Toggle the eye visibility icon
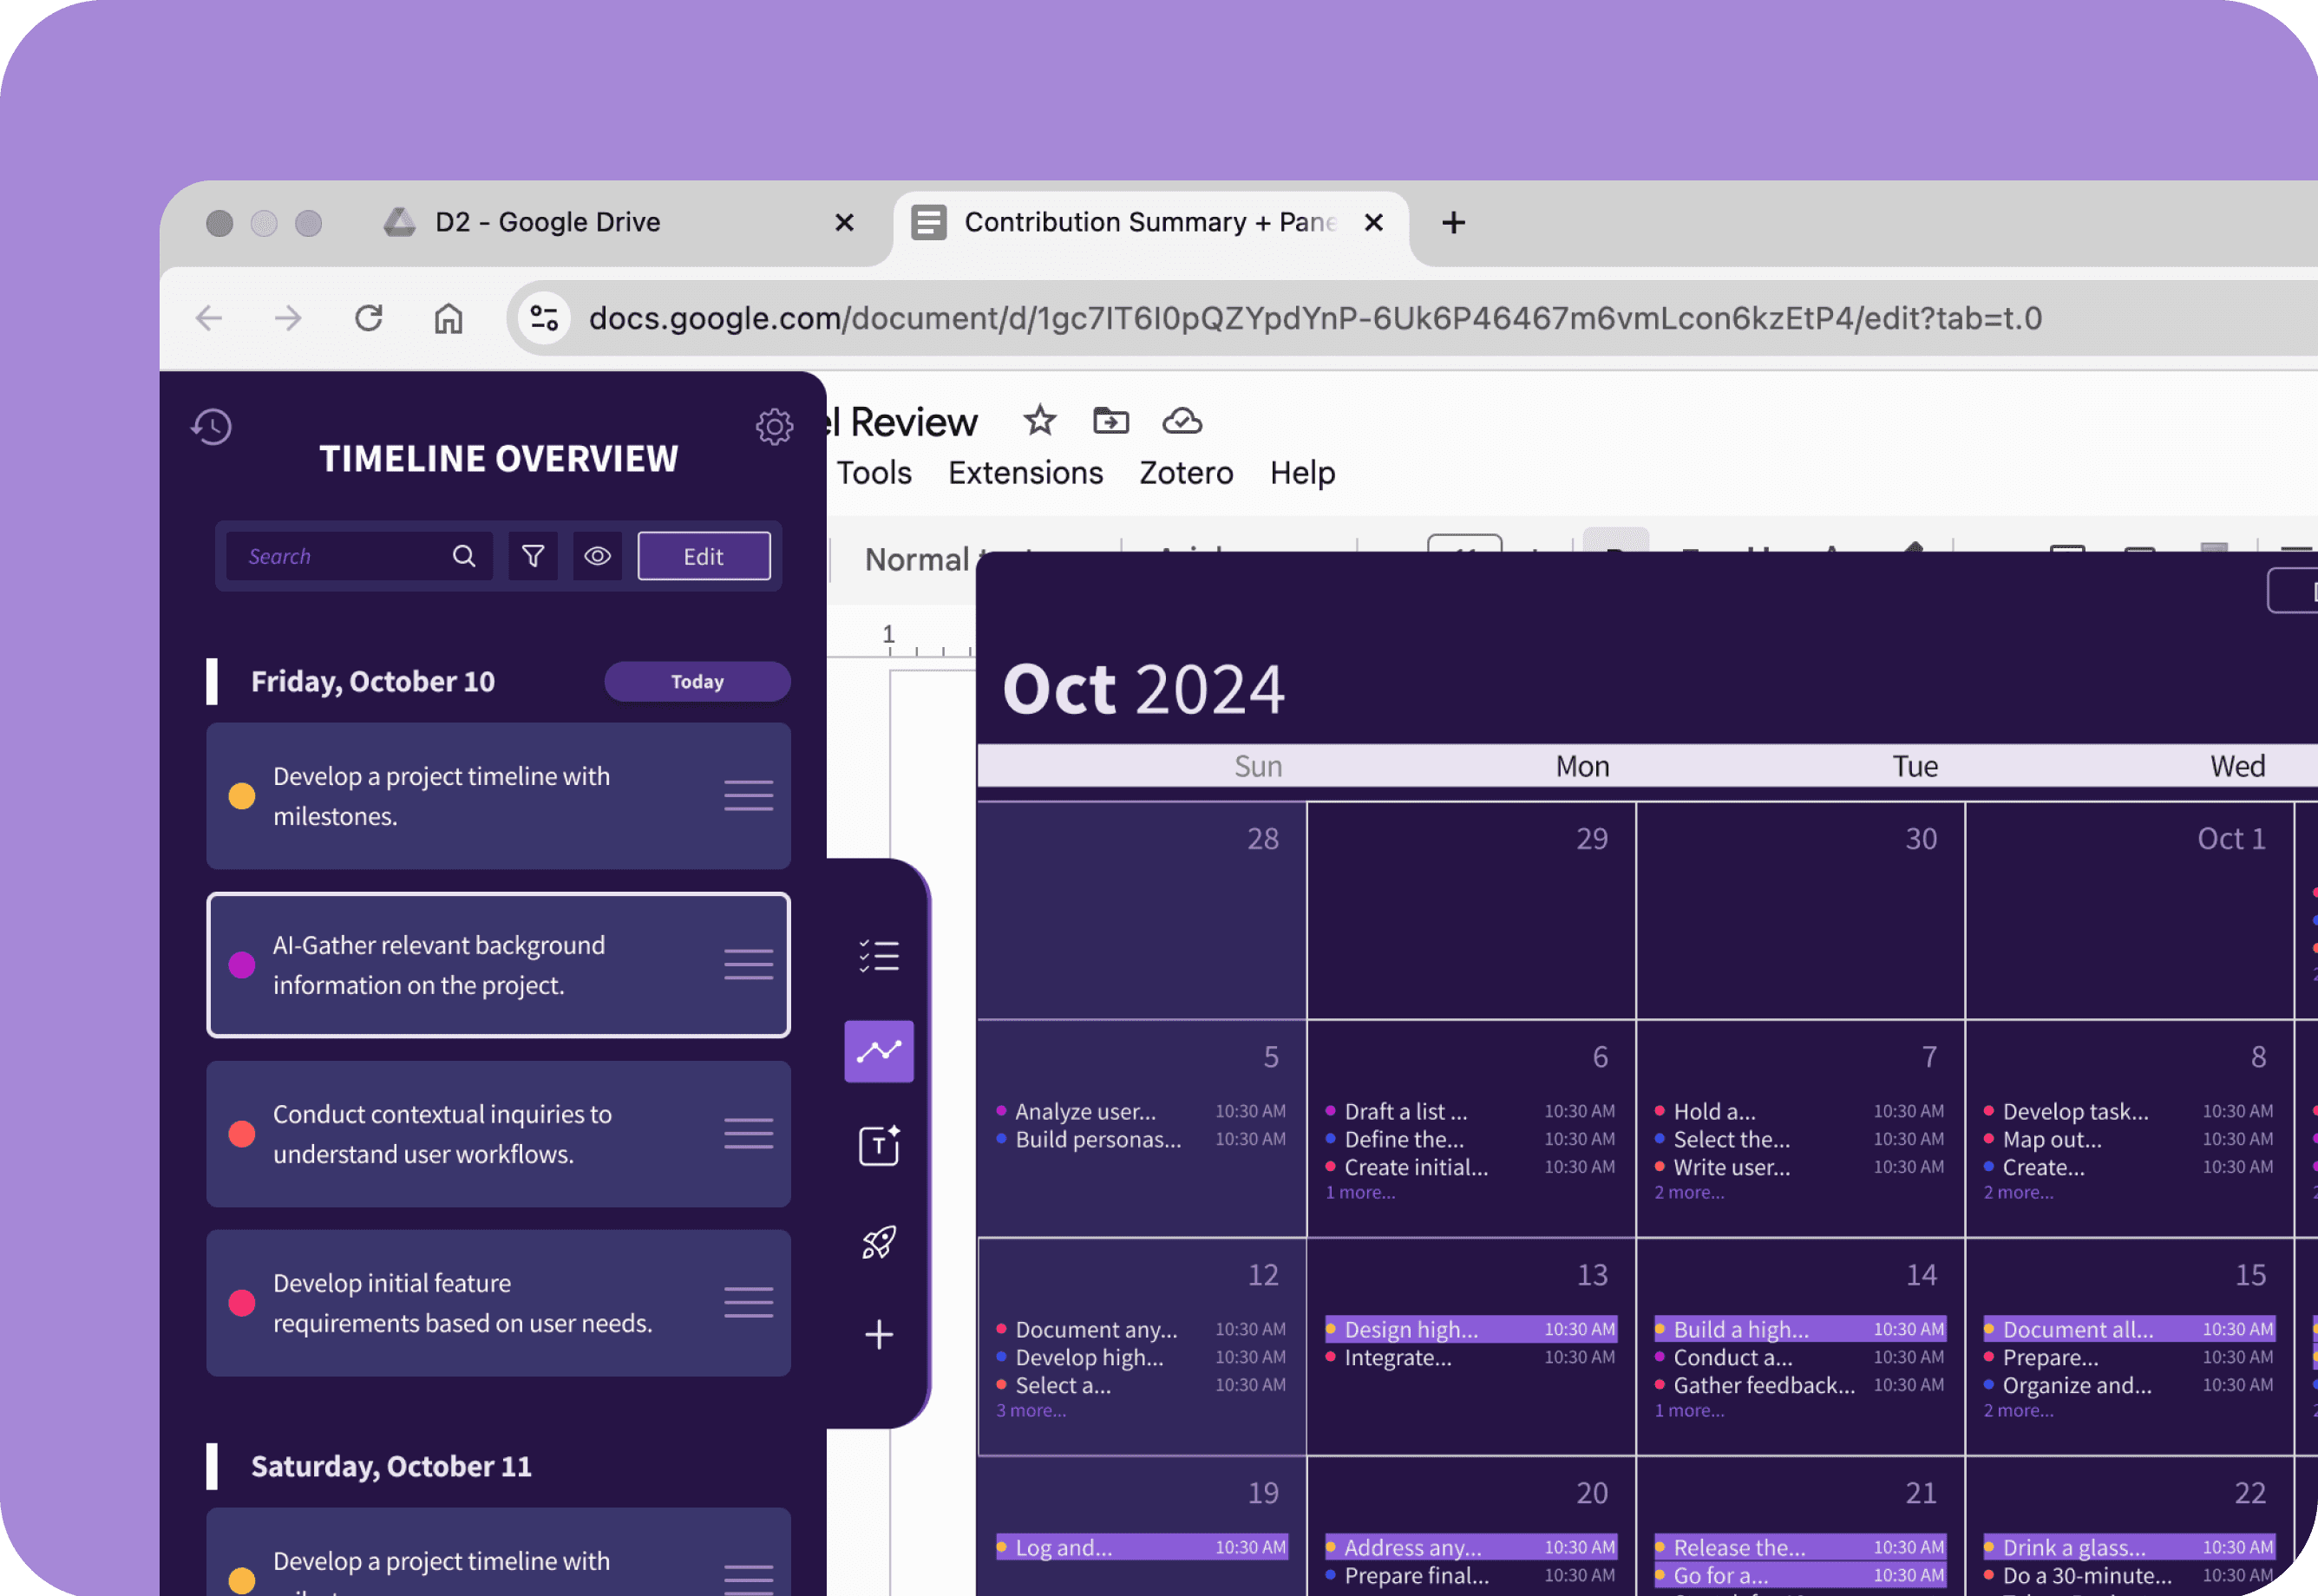The image size is (2318, 1596). (x=597, y=556)
